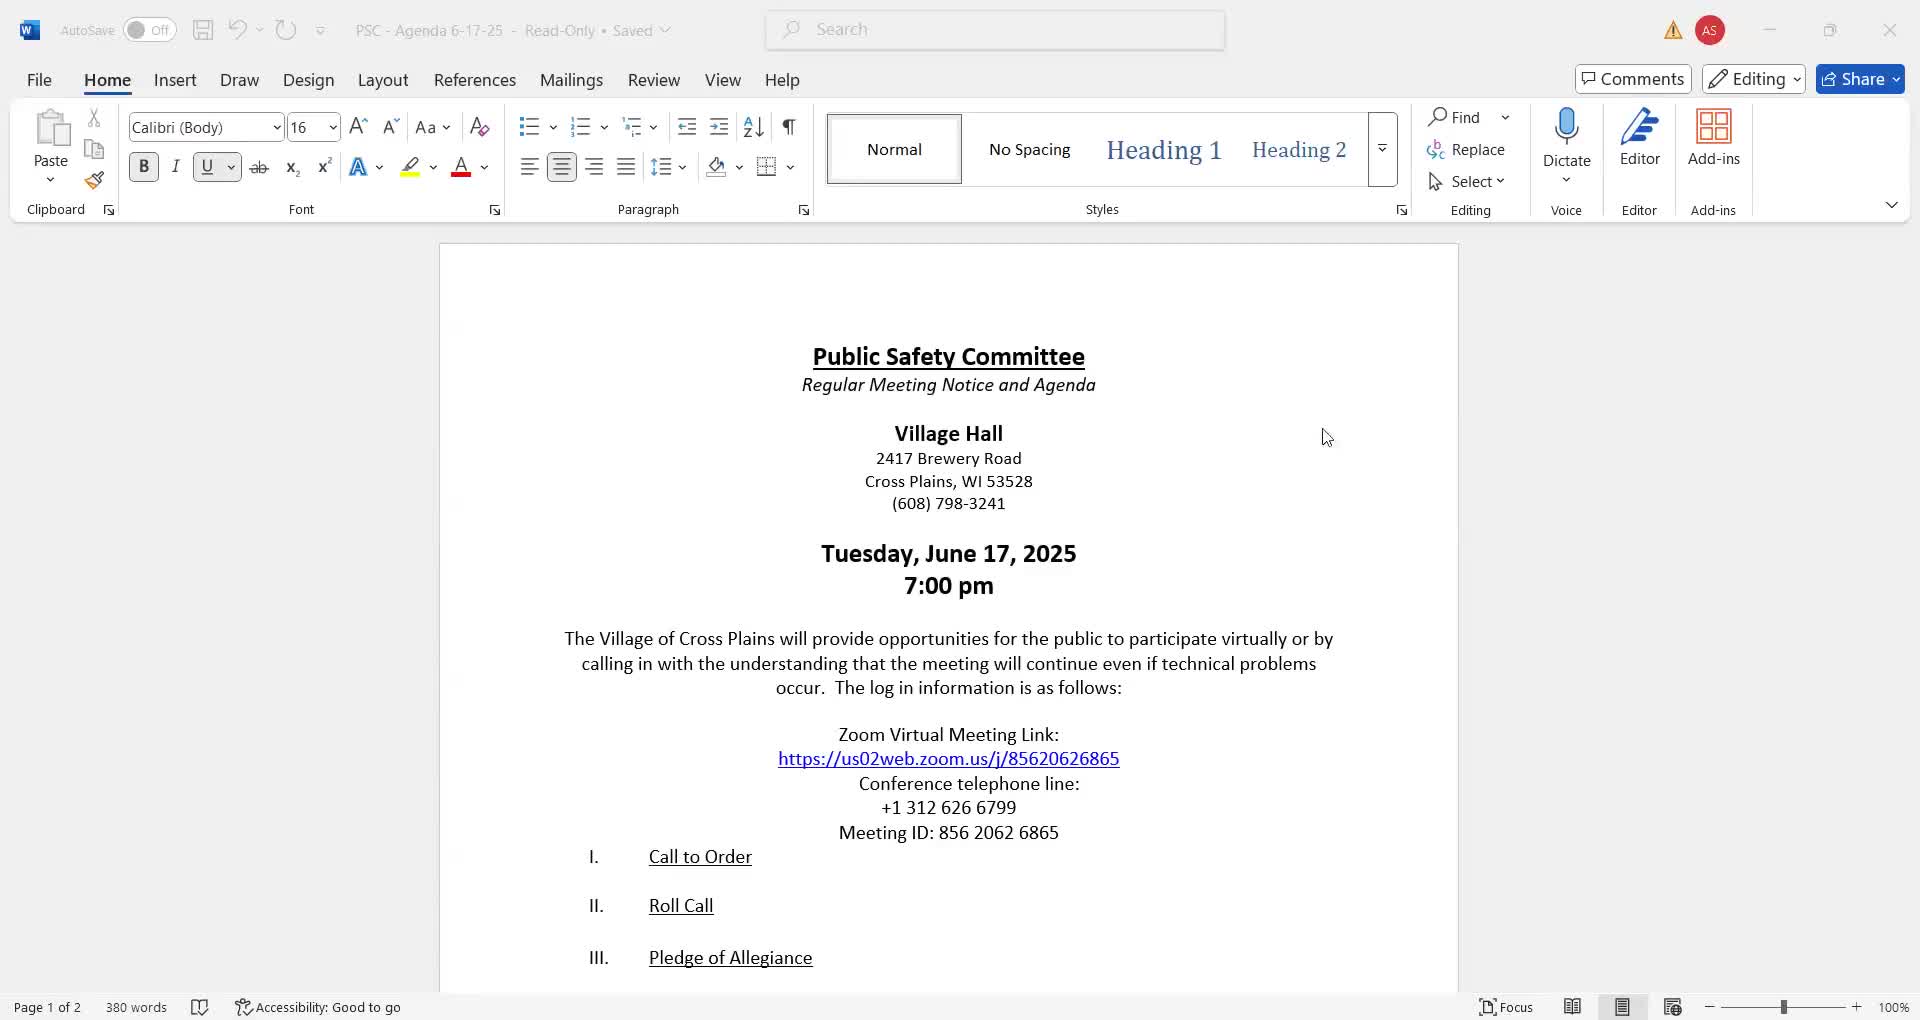Toggle show paragraph marks

(x=789, y=127)
